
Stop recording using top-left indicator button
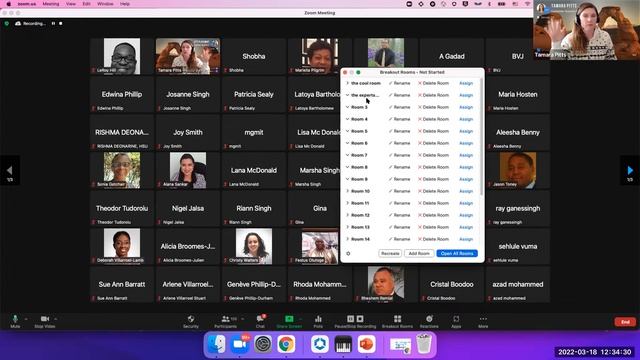pyautogui.click(x=61, y=24)
